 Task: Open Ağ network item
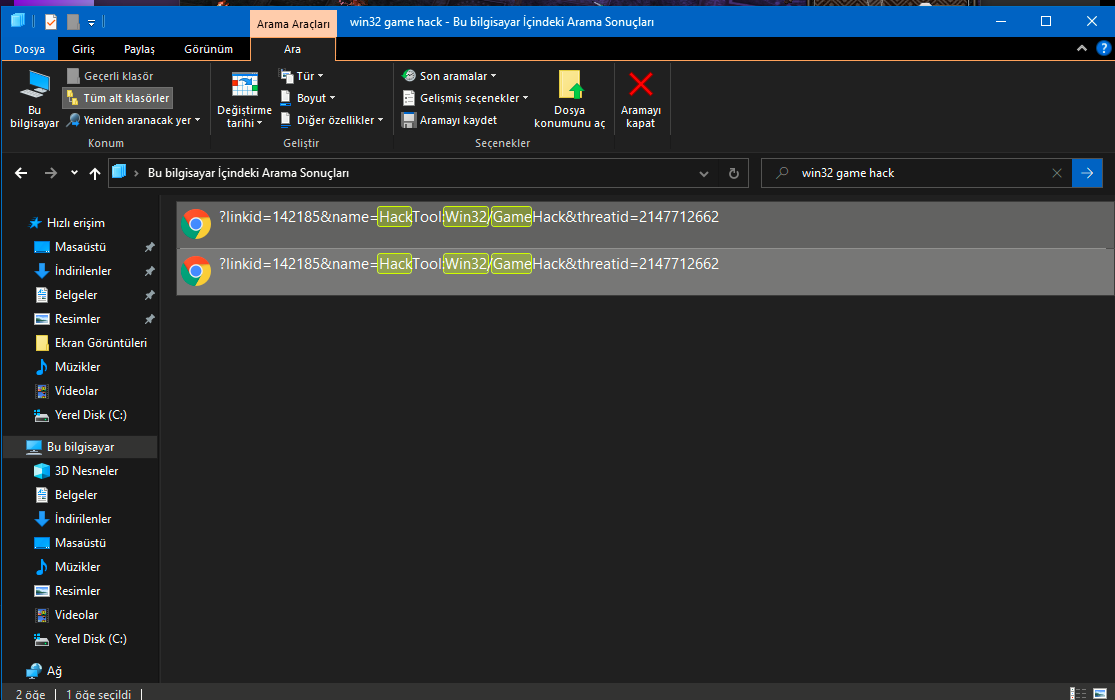pyautogui.click(x=44, y=671)
